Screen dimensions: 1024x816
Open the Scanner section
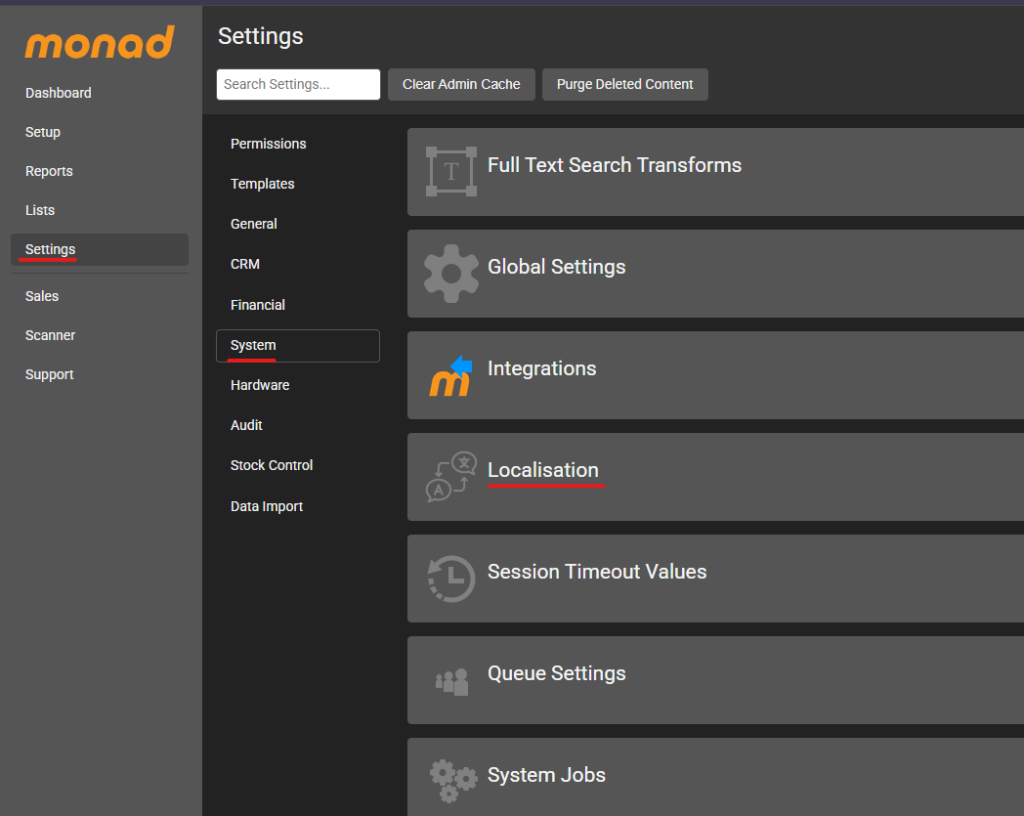tap(50, 335)
